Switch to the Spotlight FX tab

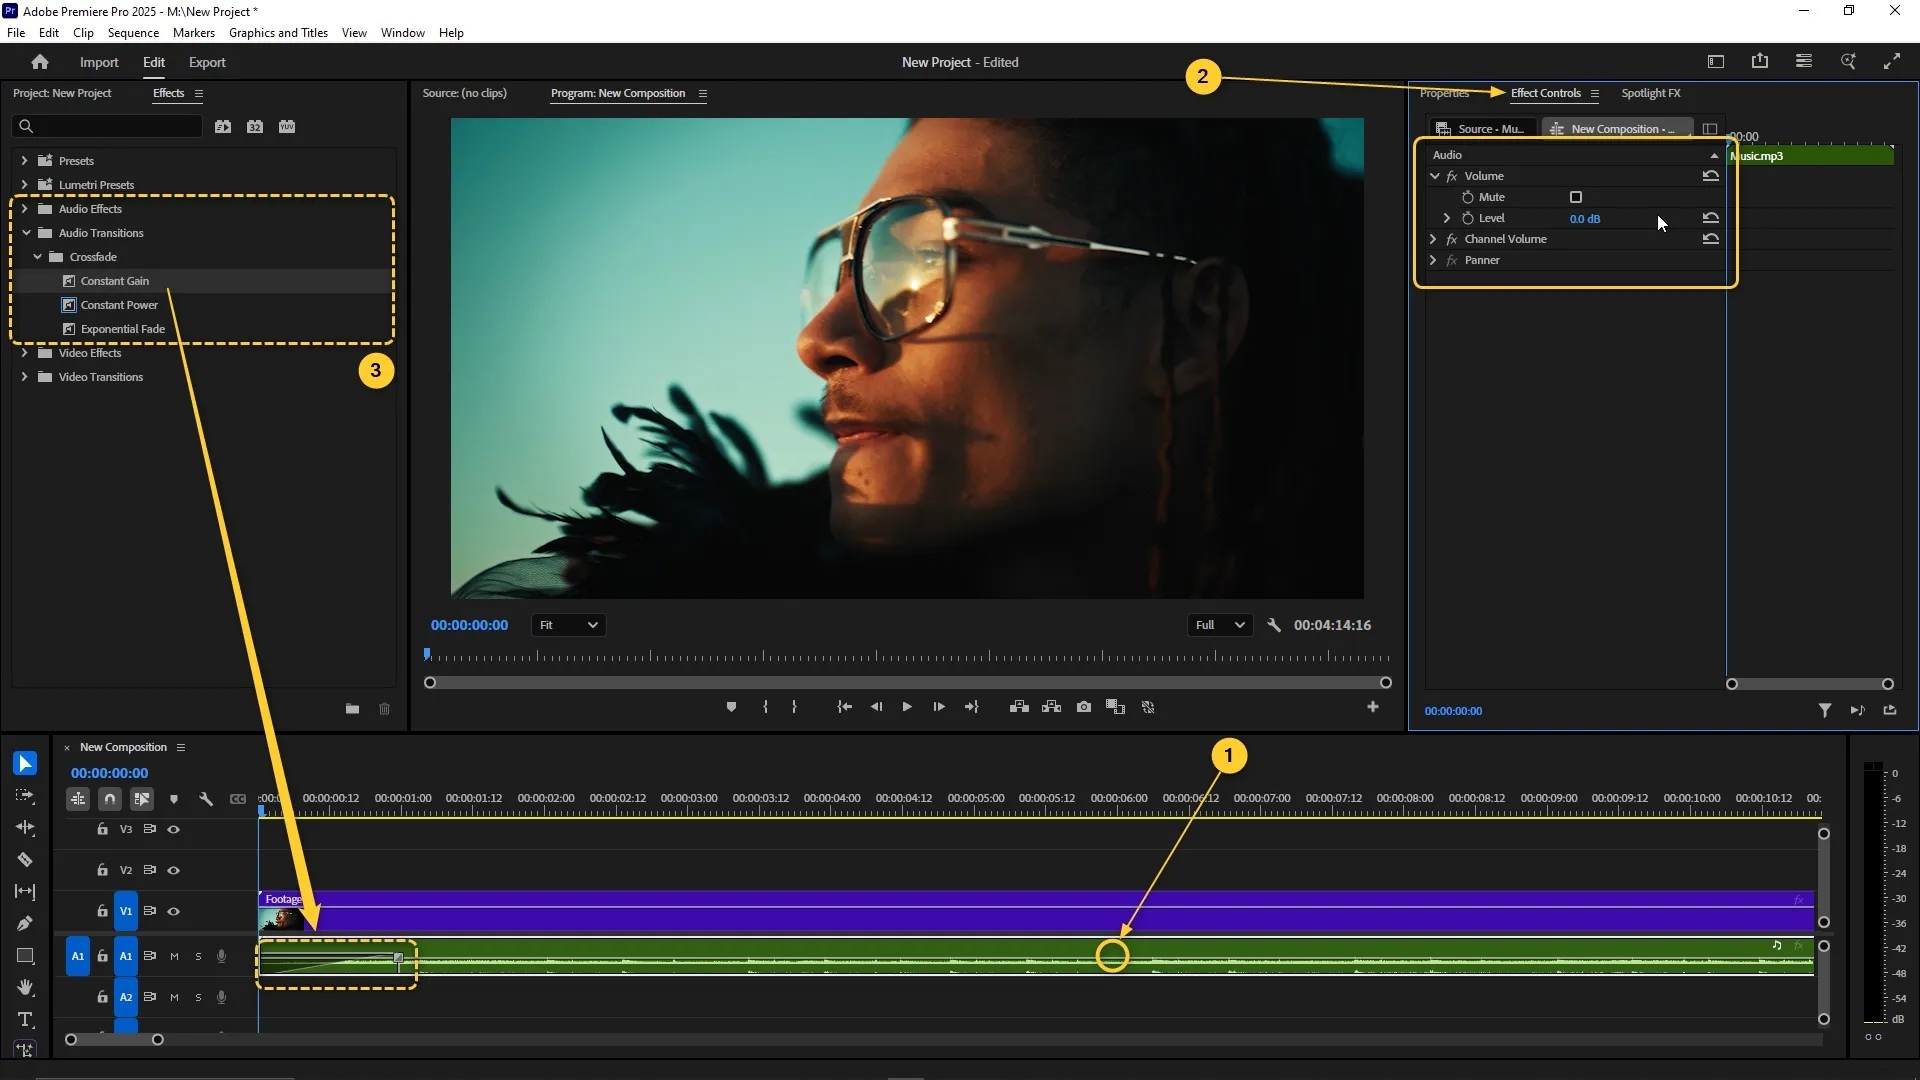[1650, 93]
